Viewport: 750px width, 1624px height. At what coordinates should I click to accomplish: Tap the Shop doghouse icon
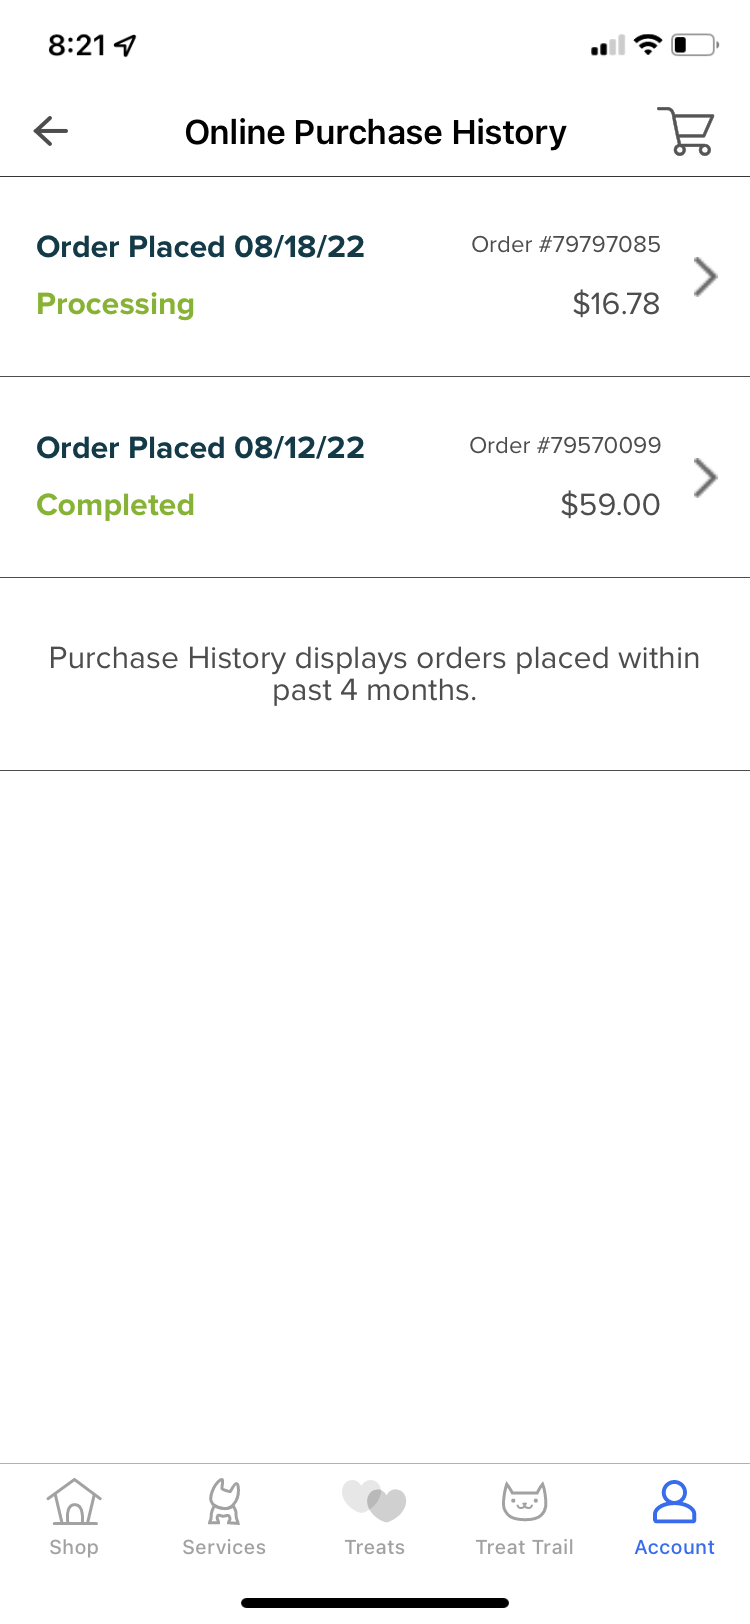(x=74, y=1502)
